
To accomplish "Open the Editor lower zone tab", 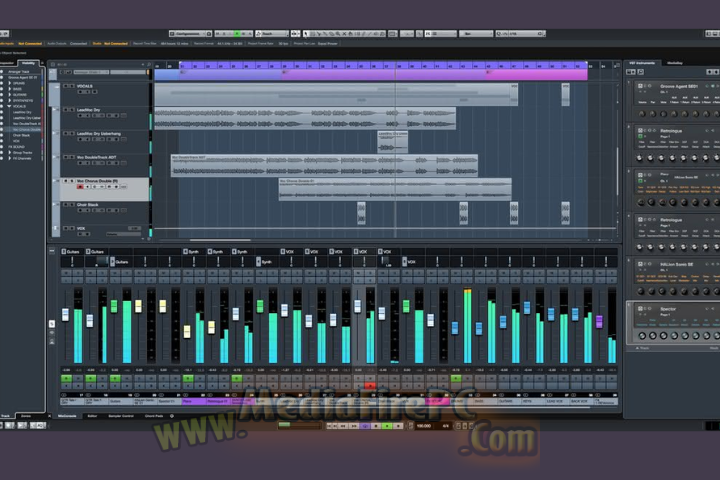I will point(92,416).
